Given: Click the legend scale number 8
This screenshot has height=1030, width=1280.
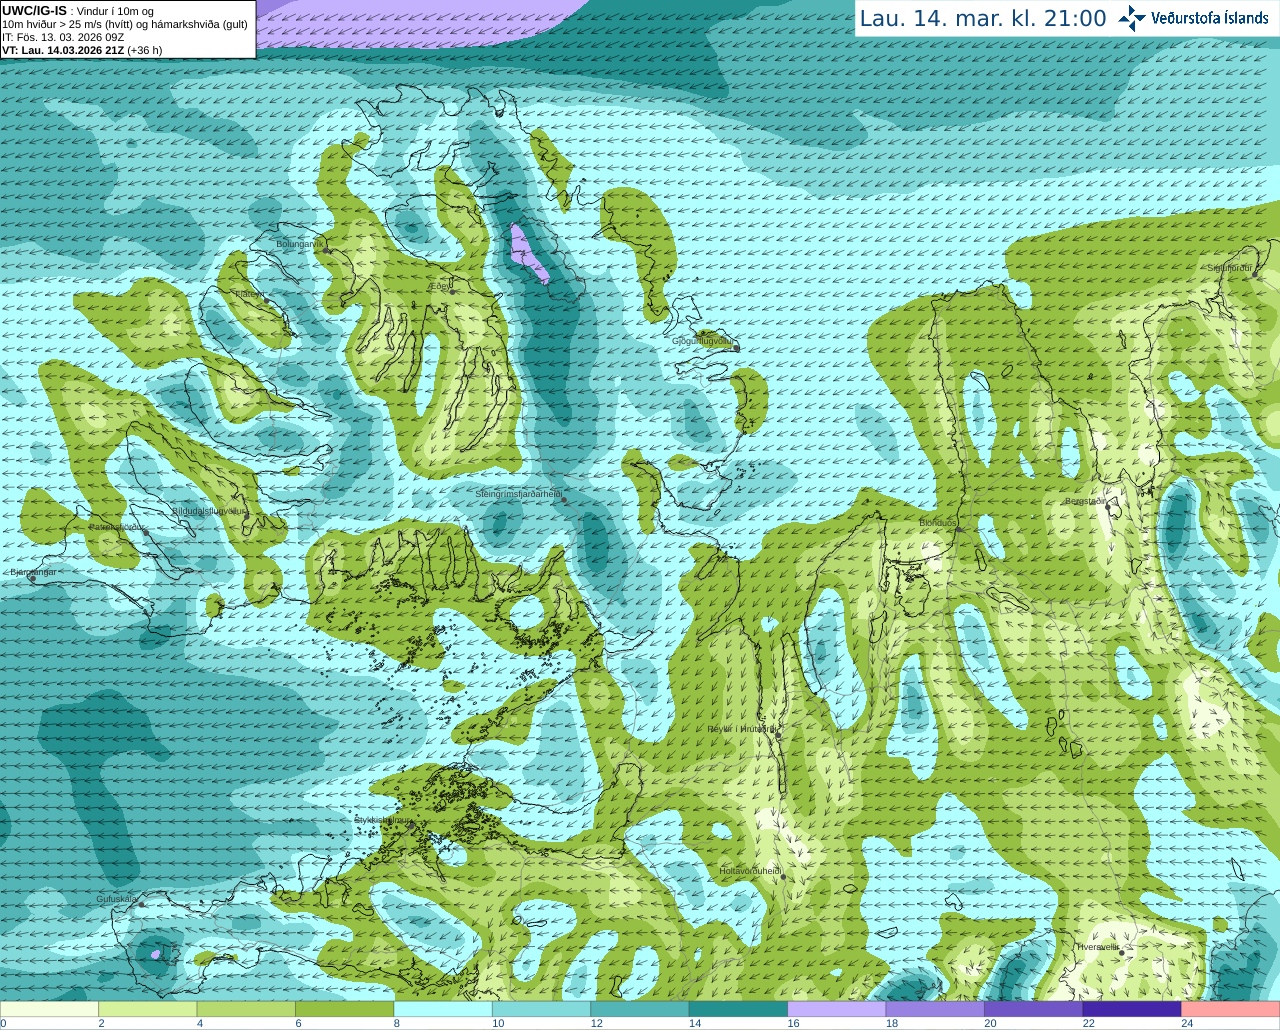Looking at the screenshot, I should [396, 1023].
